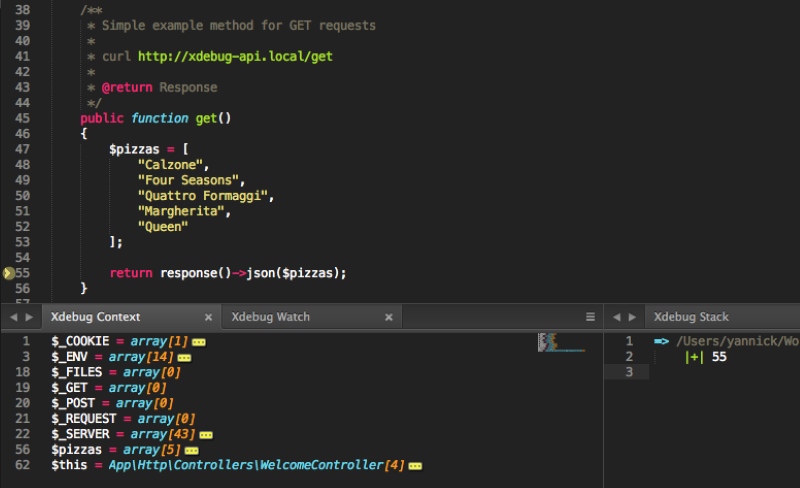Expand the $_ENV array fold marker
Viewport: 800px width, 488px height.
(x=184, y=357)
